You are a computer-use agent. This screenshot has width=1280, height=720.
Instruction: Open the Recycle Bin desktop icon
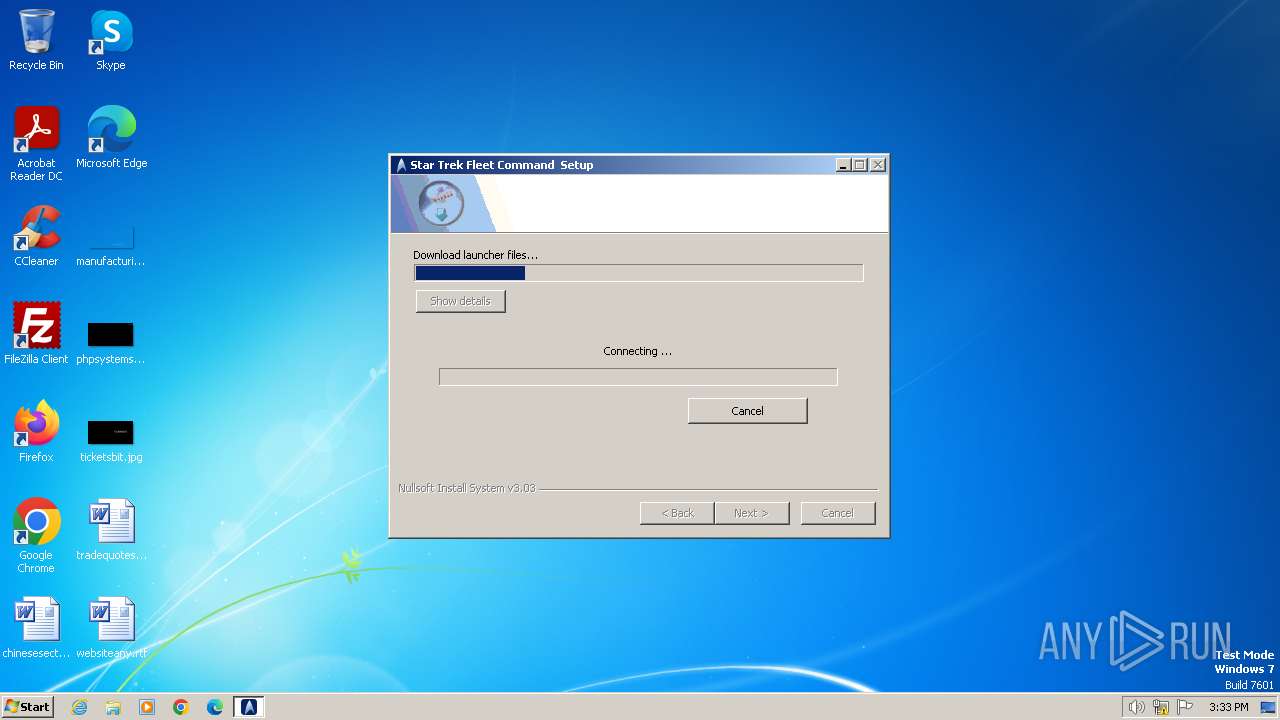pos(36,40)
